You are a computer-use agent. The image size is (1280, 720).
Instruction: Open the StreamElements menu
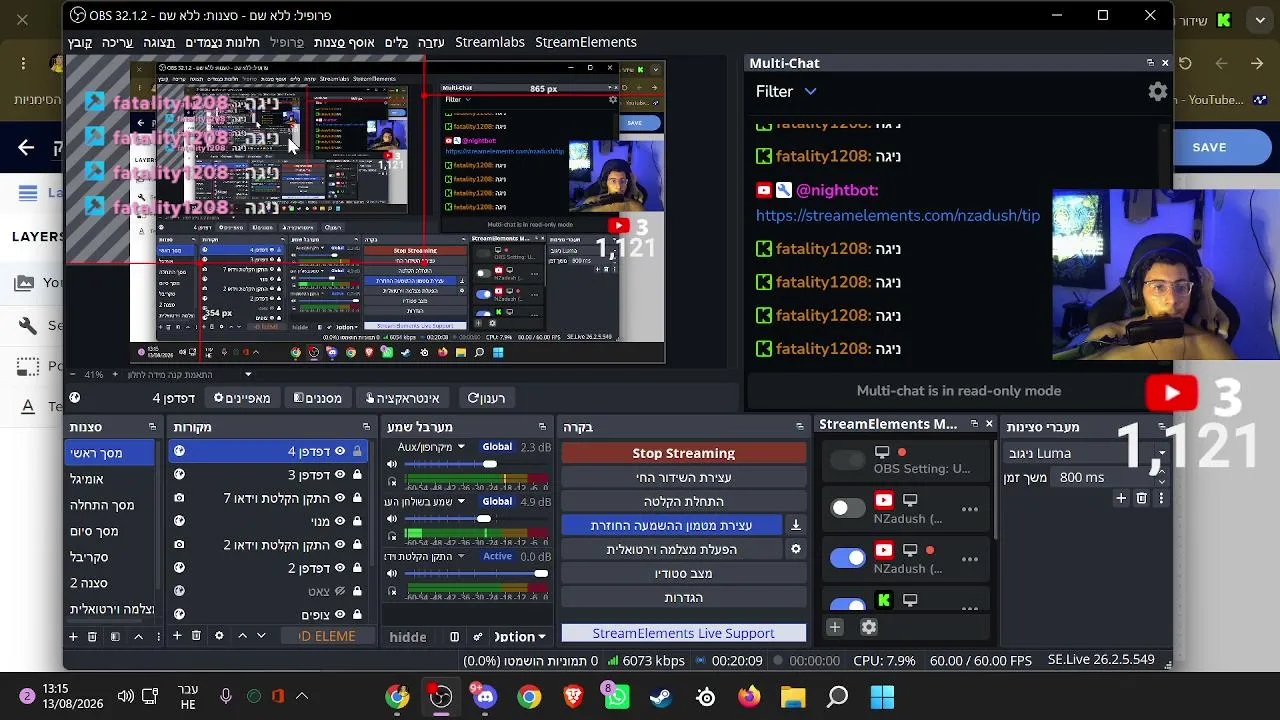tap(586, 42)
